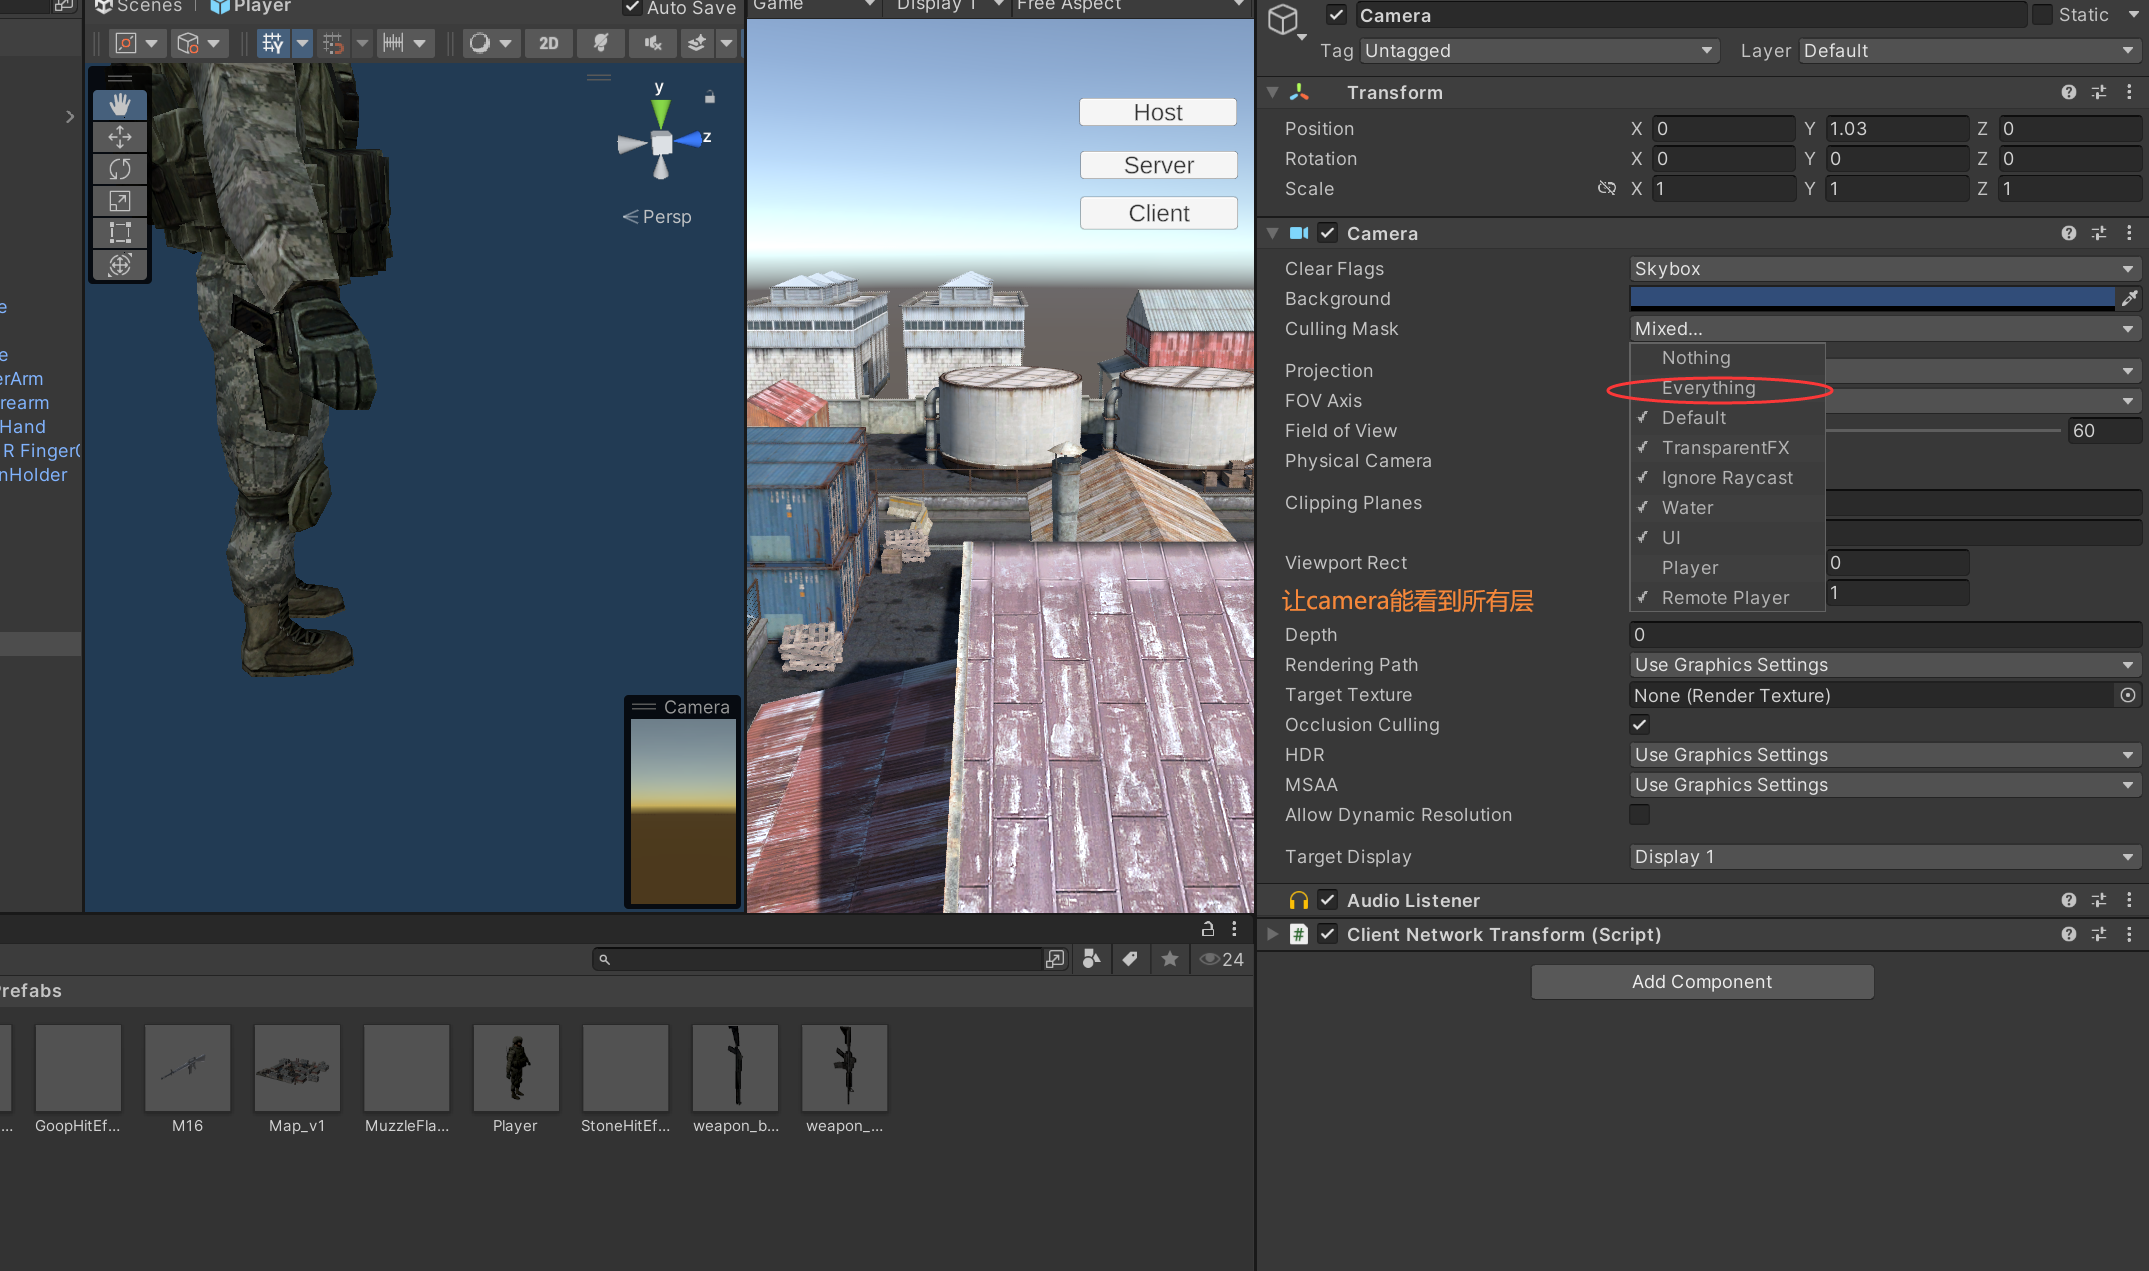Select Nothing in culling mask list
Image resolution: width=2149 pixels, height=1271 pixels.
(1727, 358)
